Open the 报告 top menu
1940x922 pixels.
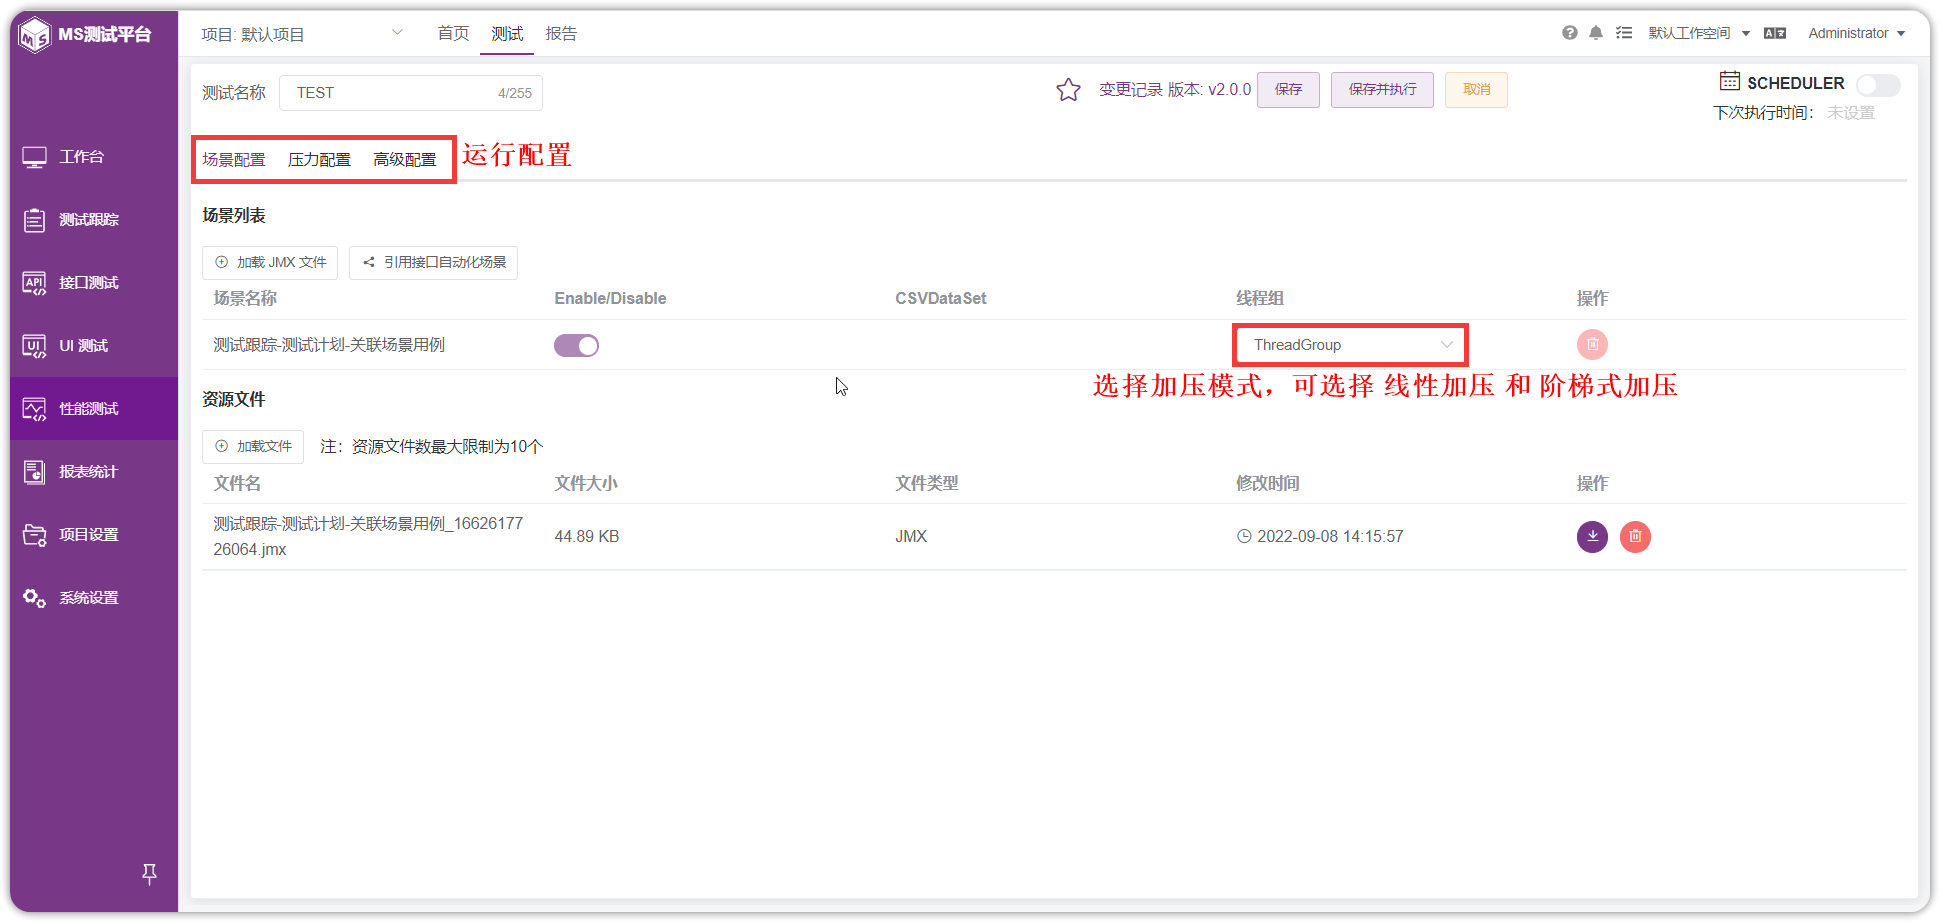click(x=561, y=33)
